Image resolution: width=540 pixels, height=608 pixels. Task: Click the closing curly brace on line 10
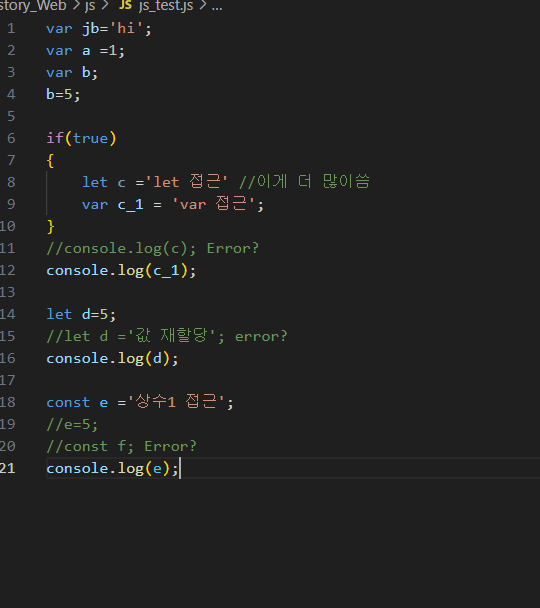tap(50, 226)
